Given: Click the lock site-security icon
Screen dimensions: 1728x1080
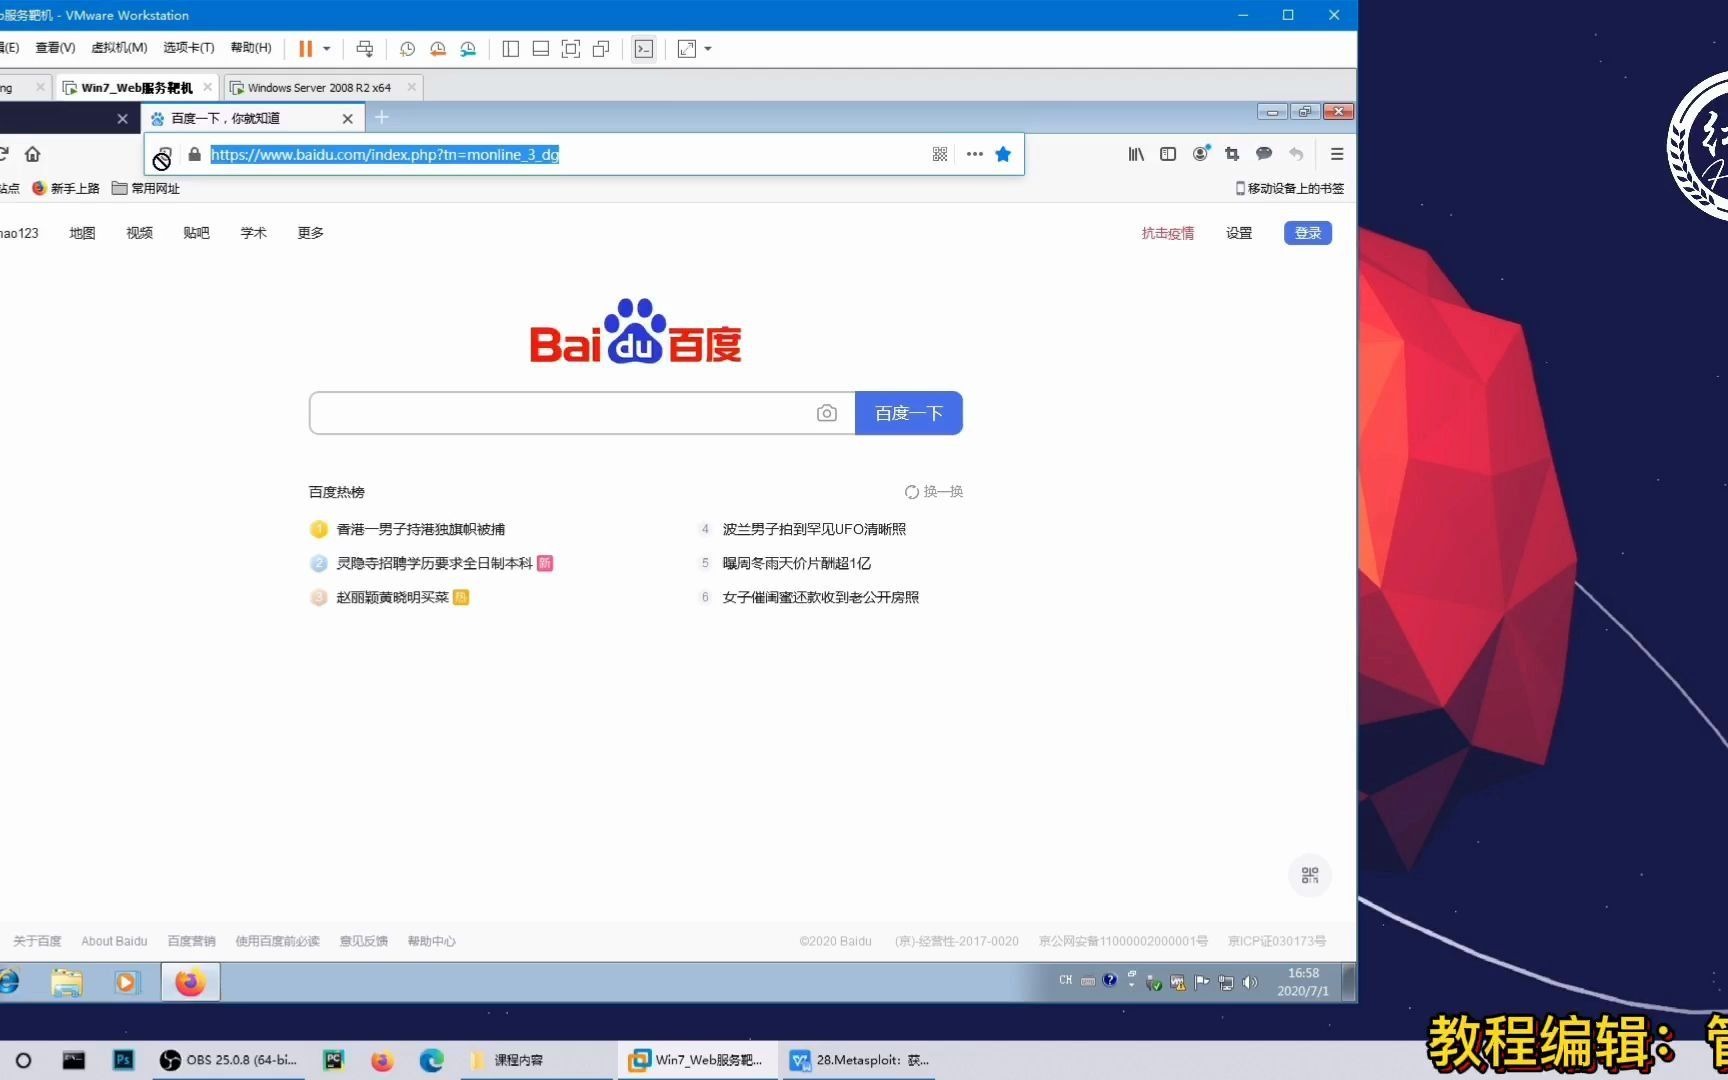Looking at the screenshot, I should (194, 154).
